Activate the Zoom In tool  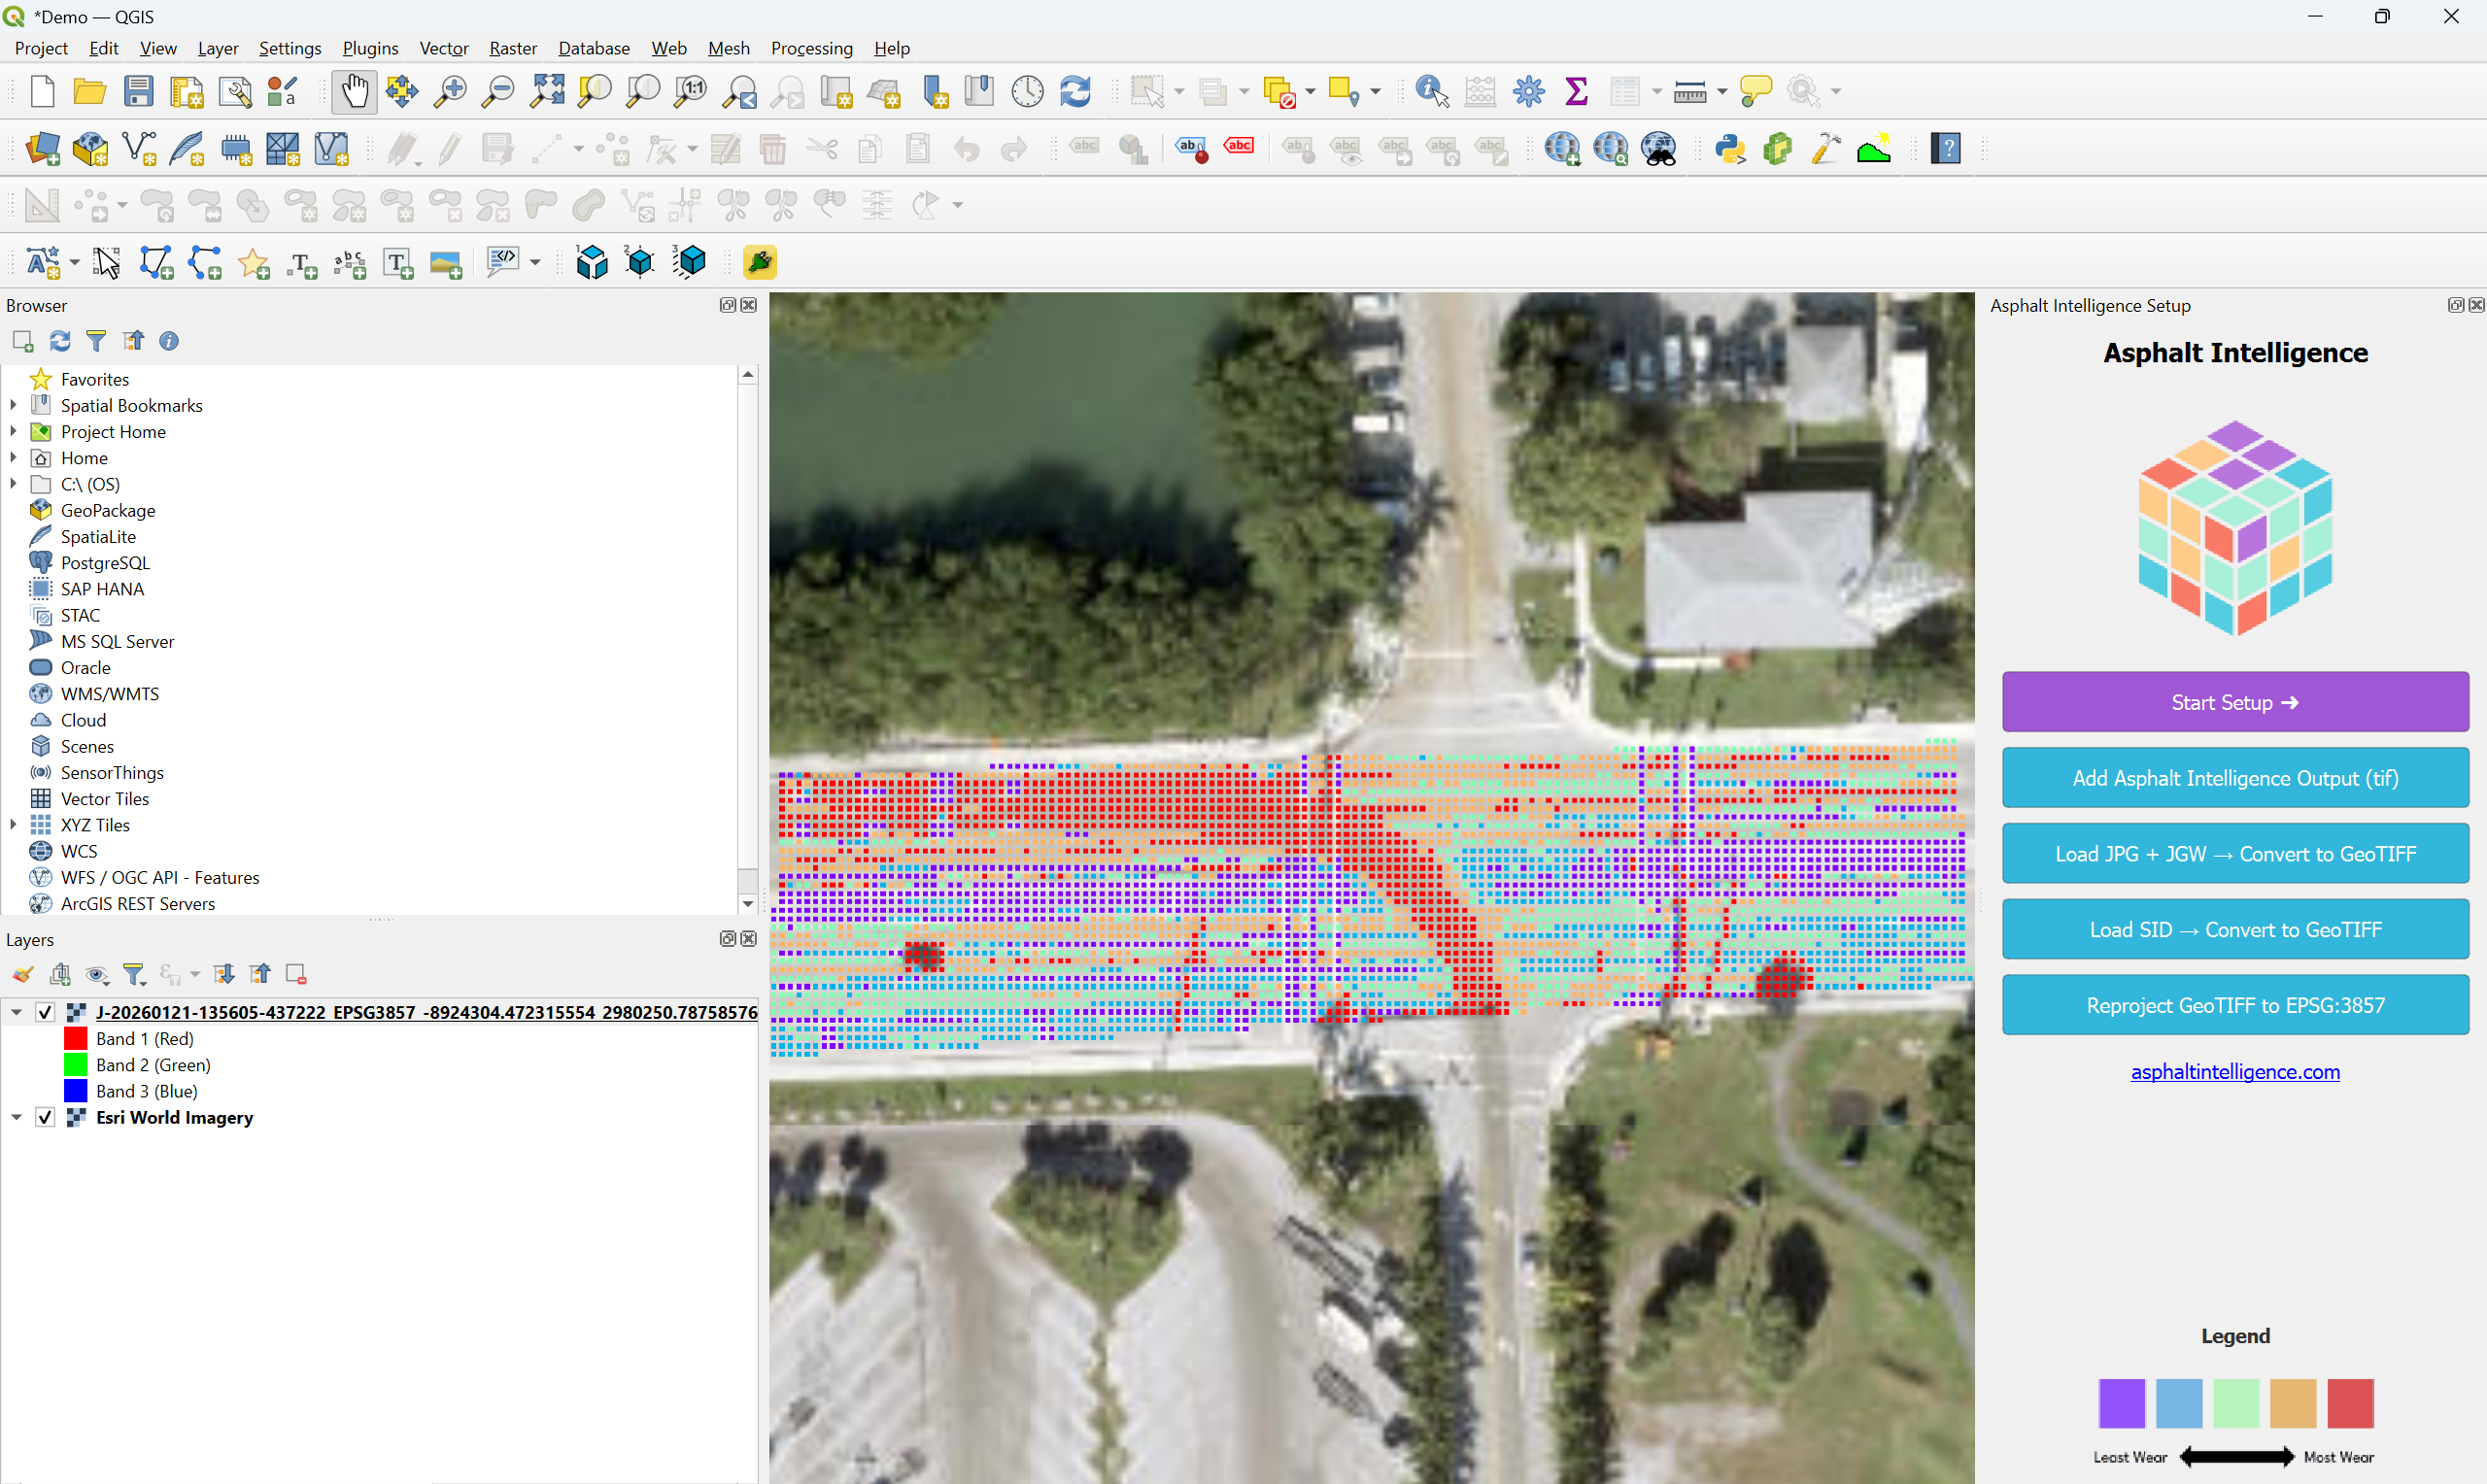click(x=449, y=91)
